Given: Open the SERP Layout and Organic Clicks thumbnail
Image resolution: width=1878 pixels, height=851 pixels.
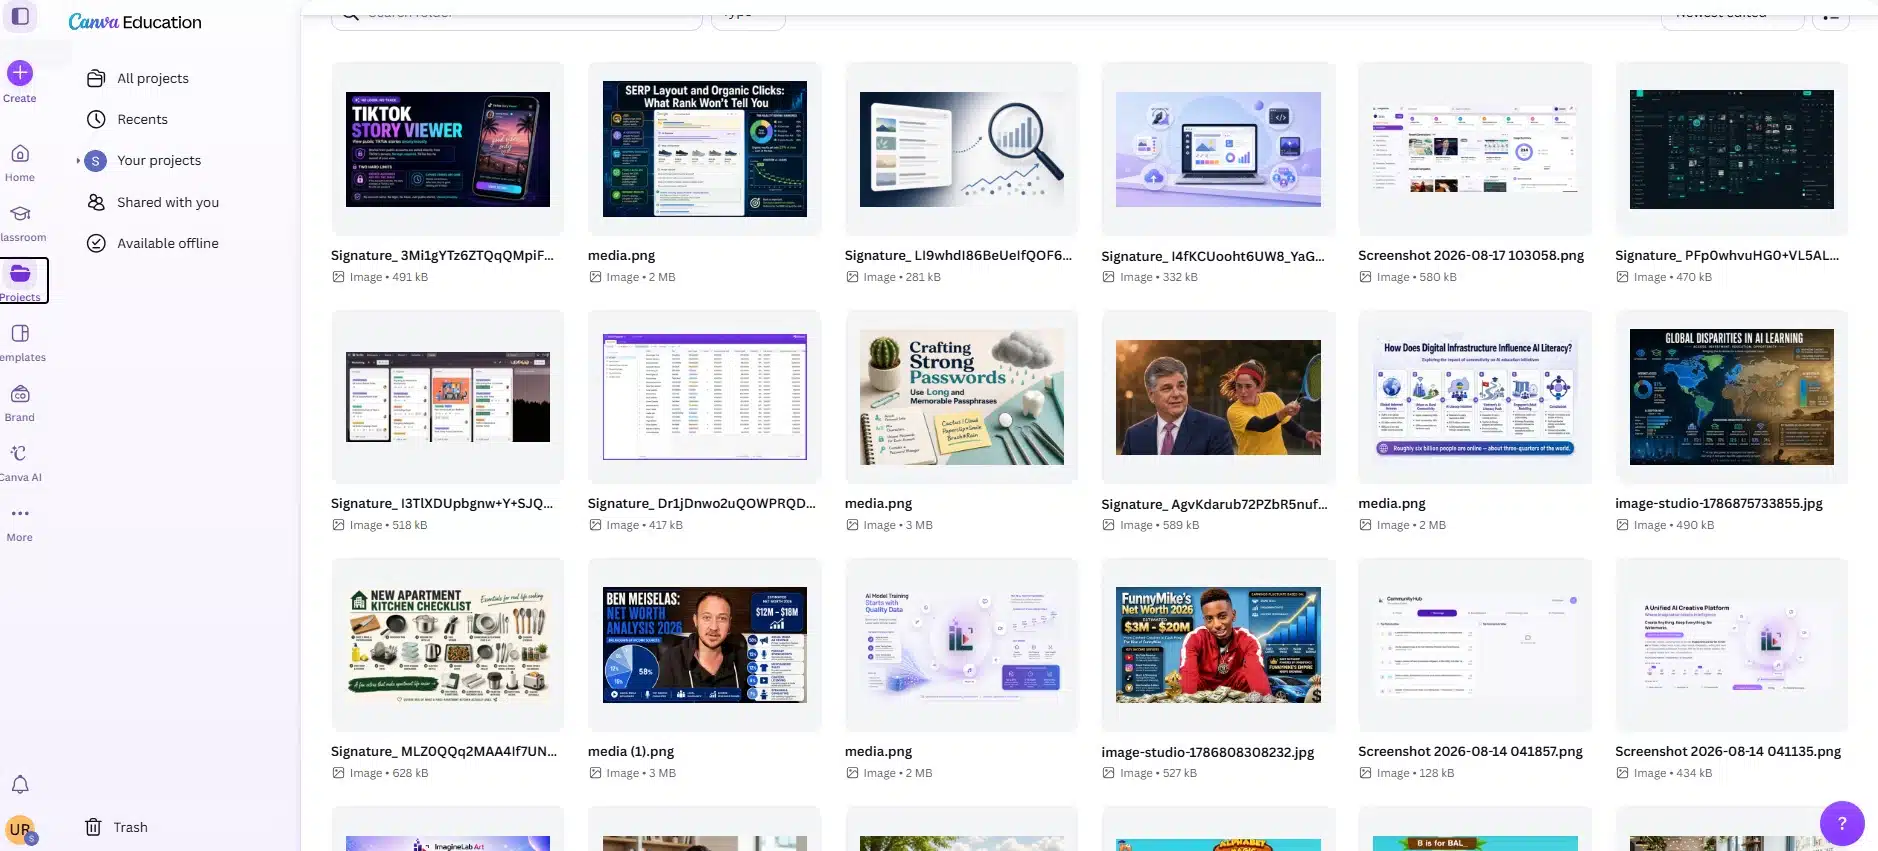Looking at the screenshot, I should pos(705,149).
